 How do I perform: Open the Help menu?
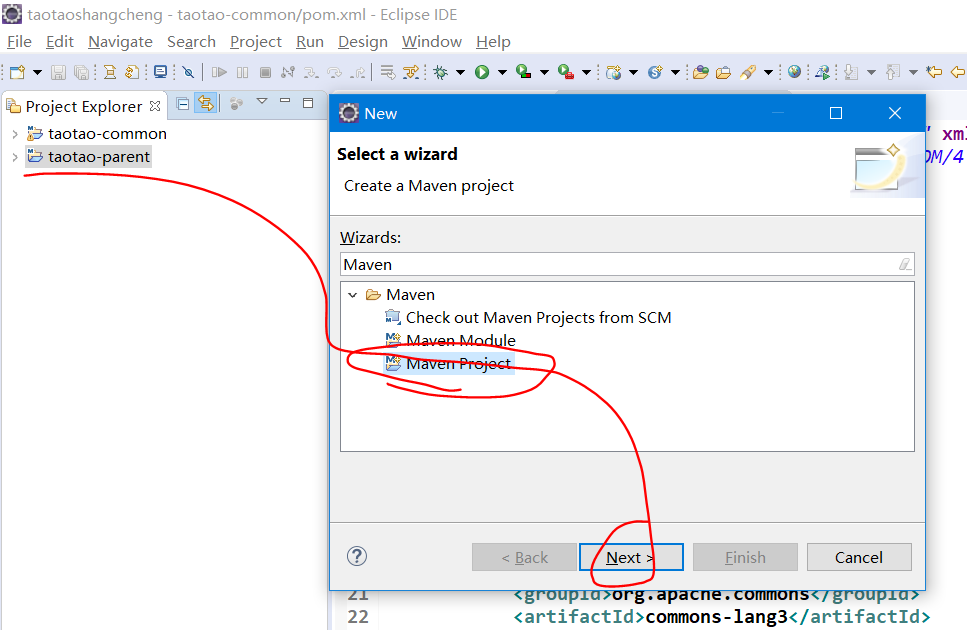point(493,42)
